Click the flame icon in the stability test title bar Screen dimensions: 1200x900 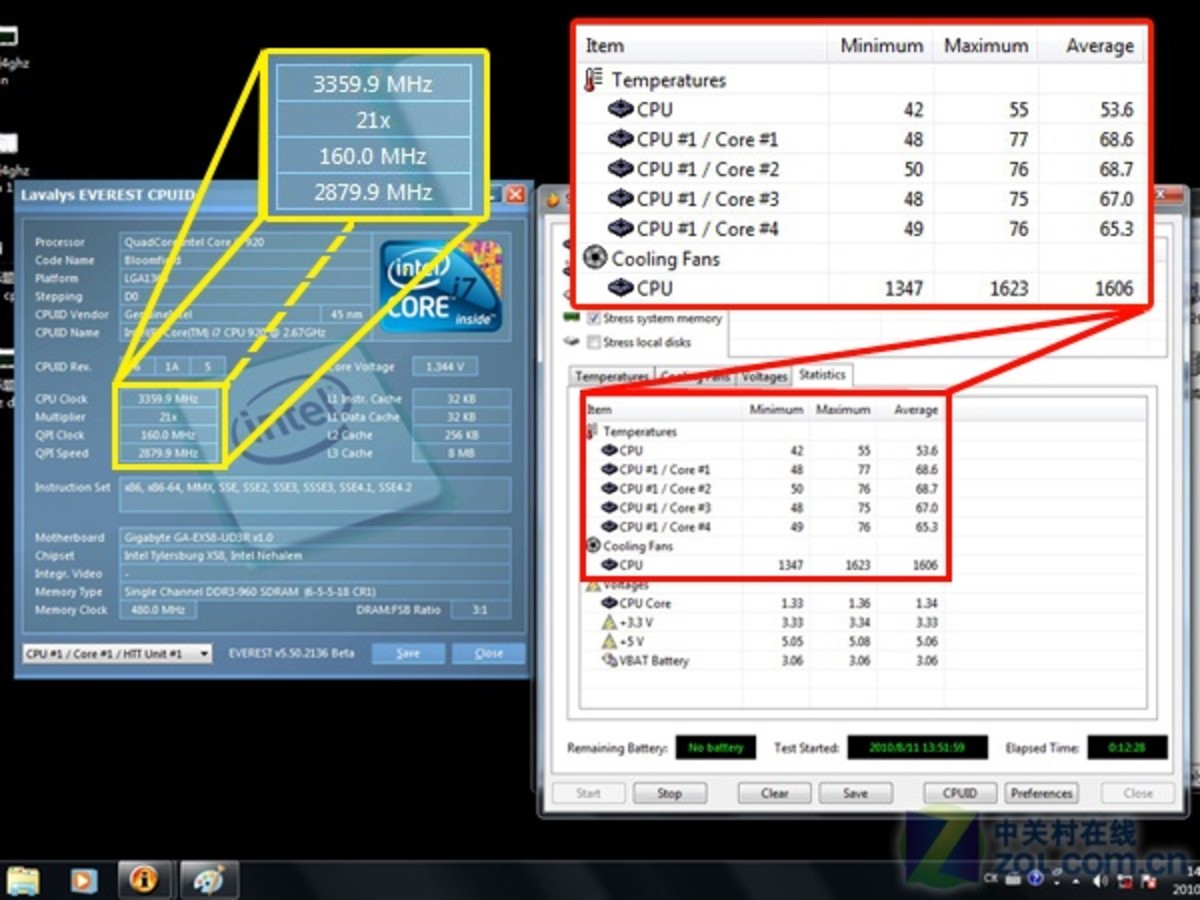(552, 199)
